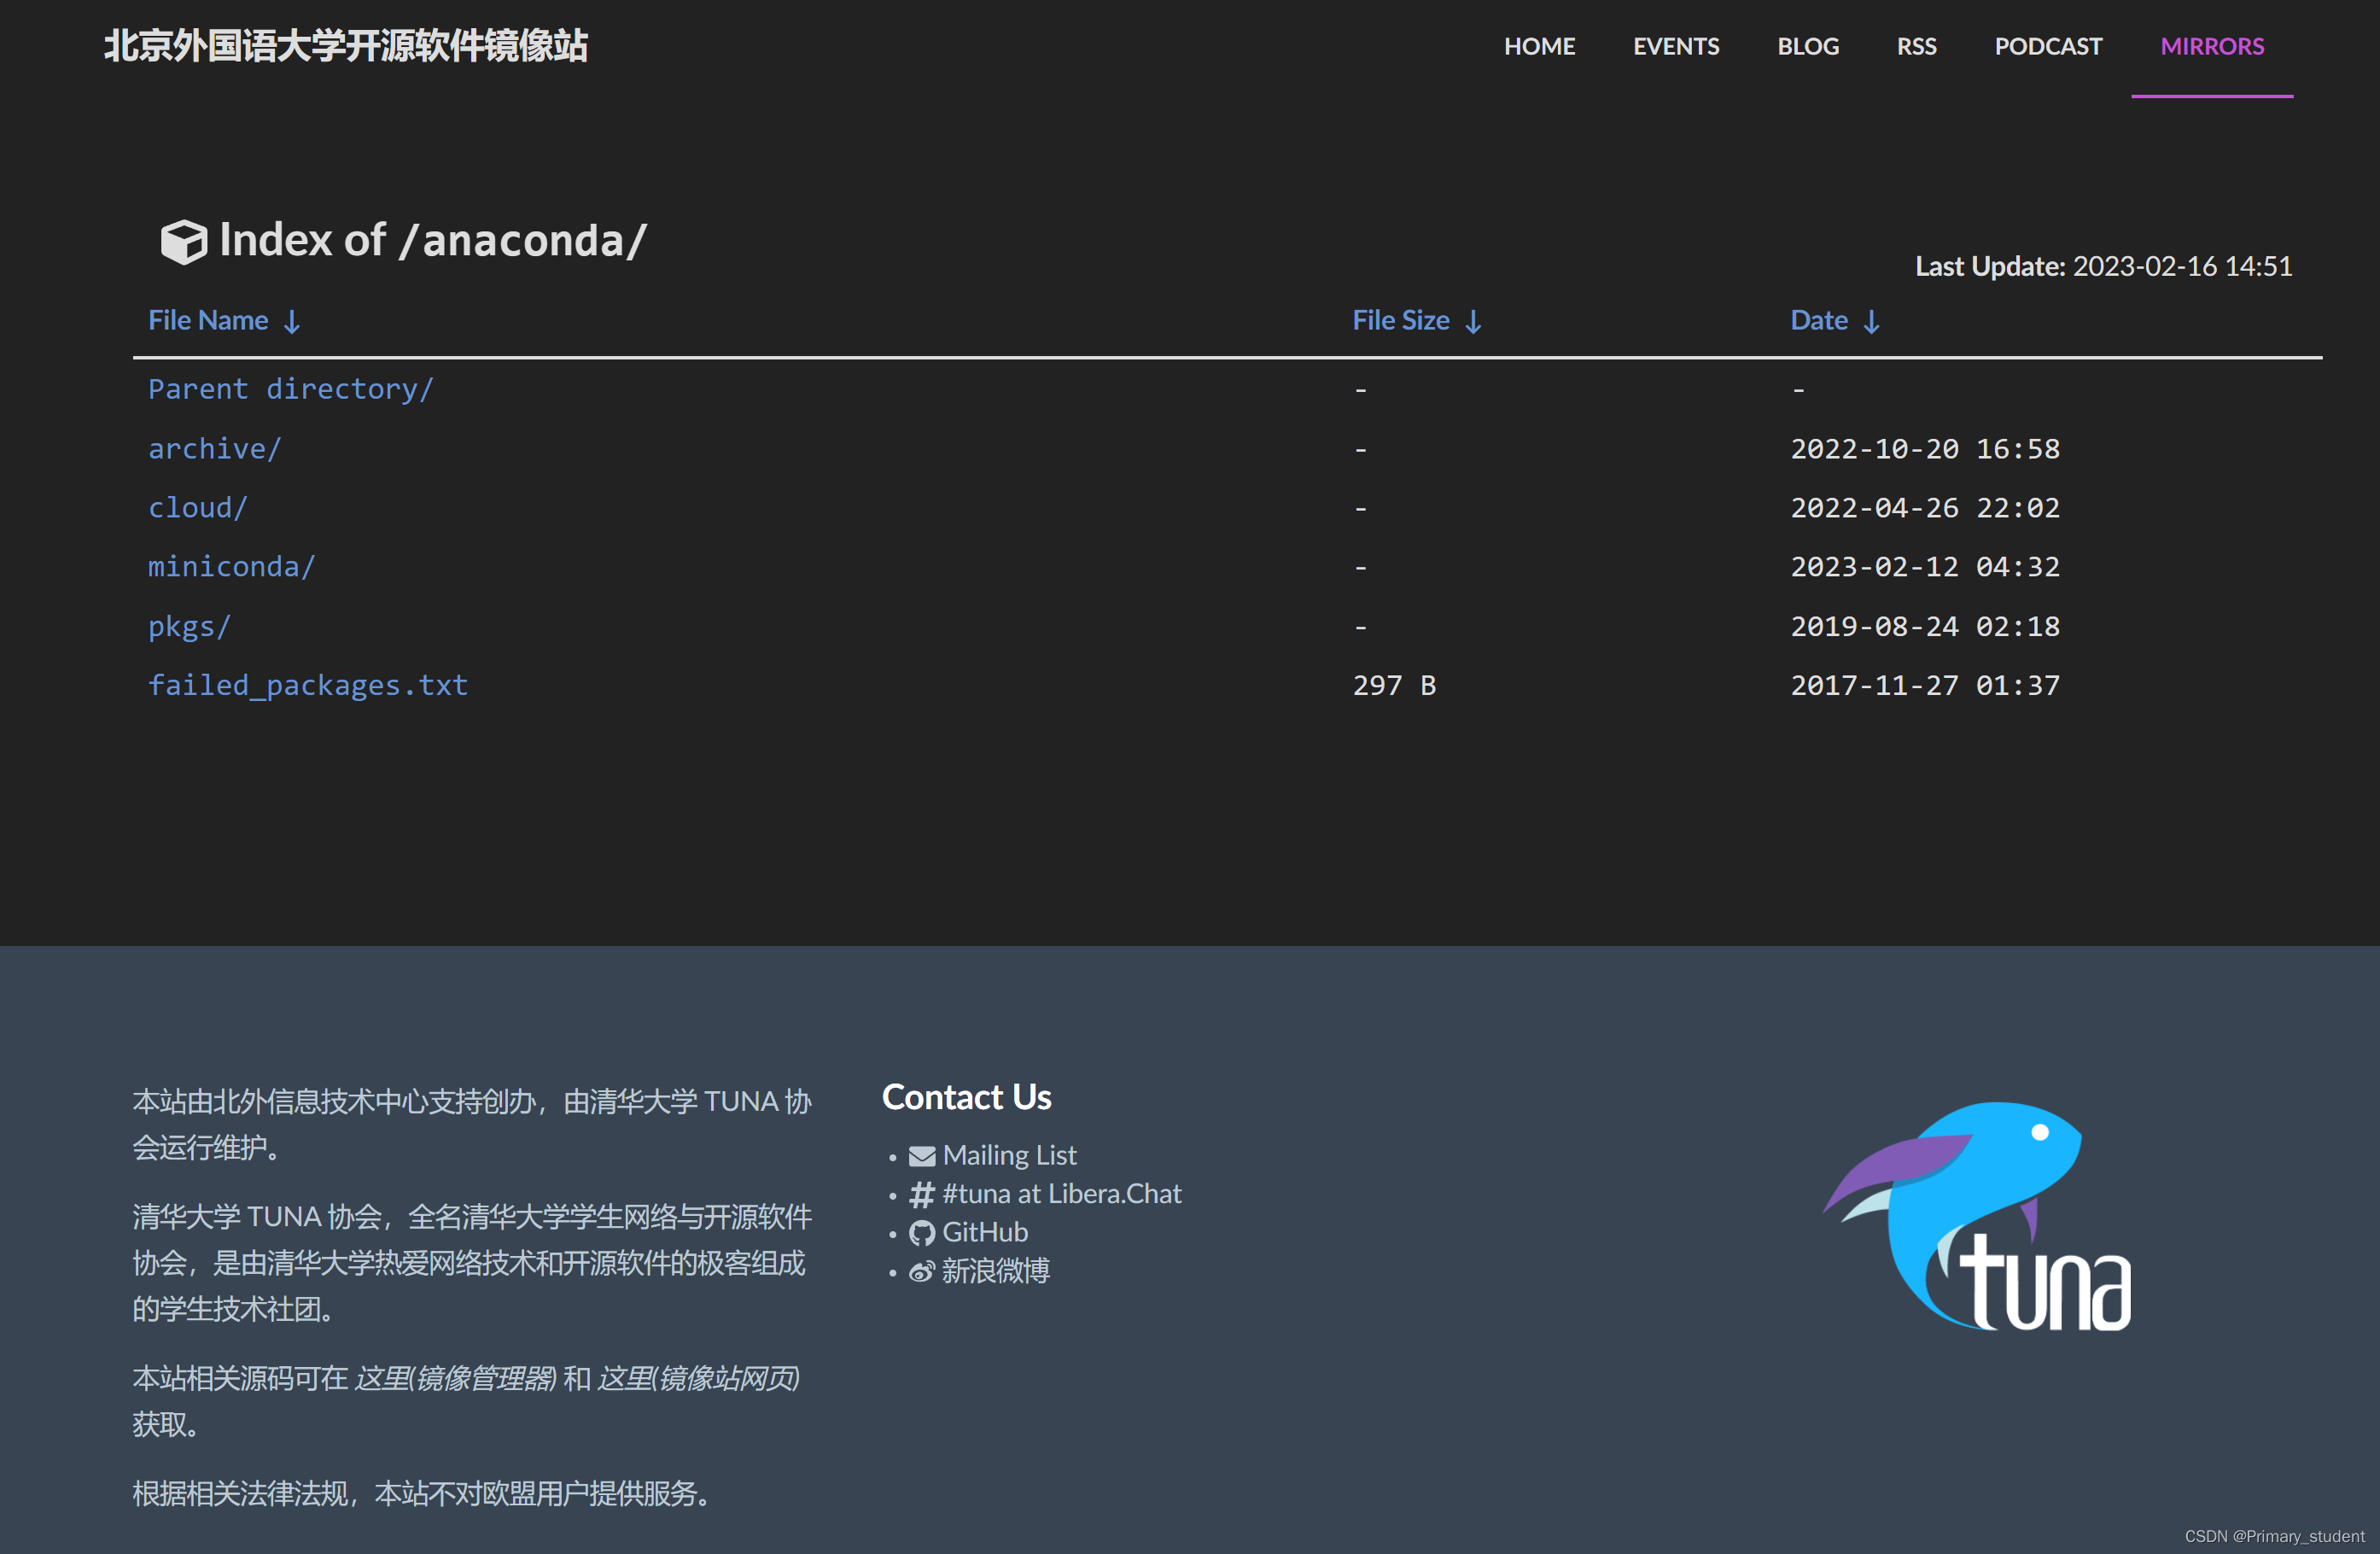The width and height of the screenshot is (2380, 1554).
Task: Select the PODCAST navigation item
Action: pos(2048,46)
